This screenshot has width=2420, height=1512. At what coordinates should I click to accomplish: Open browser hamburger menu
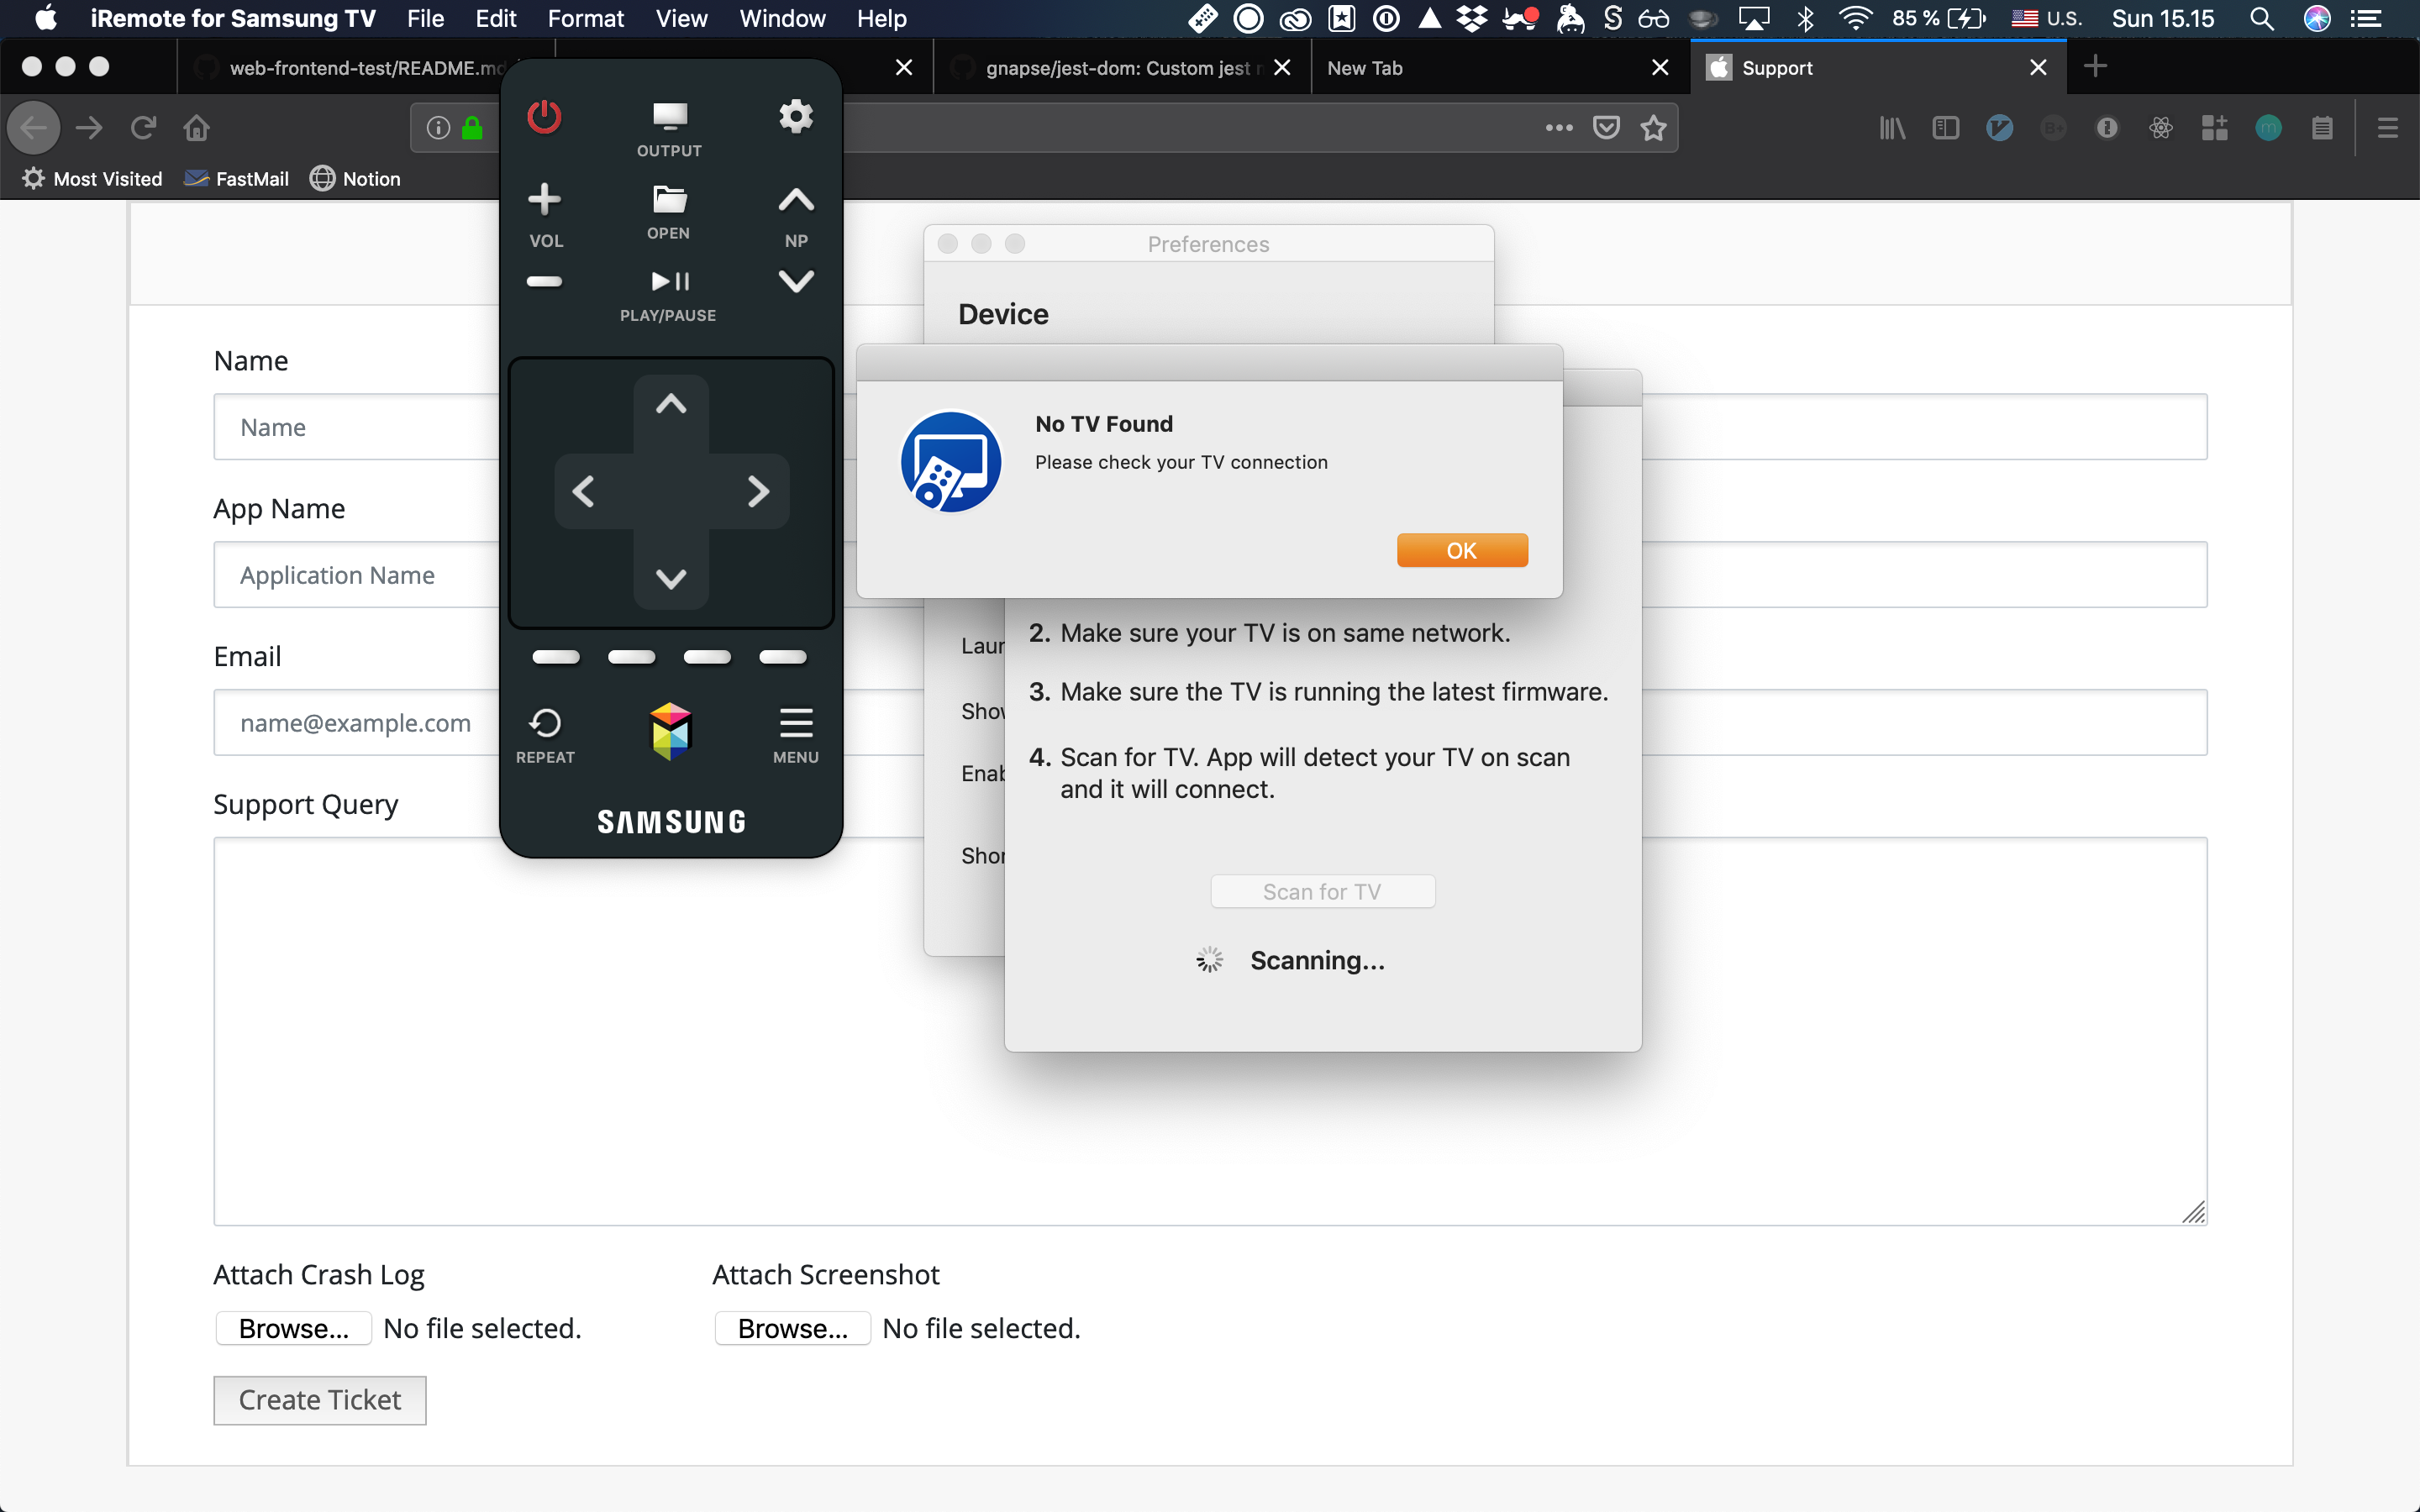pyautogui.click(x=2388, y=127)
